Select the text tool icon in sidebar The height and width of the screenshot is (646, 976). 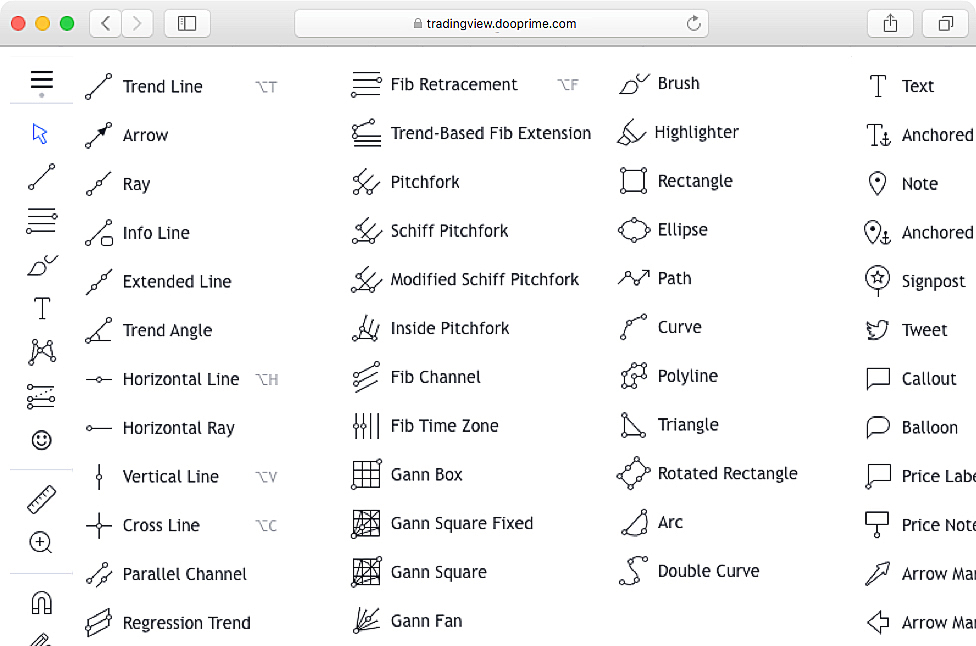[x=41, y=308]
